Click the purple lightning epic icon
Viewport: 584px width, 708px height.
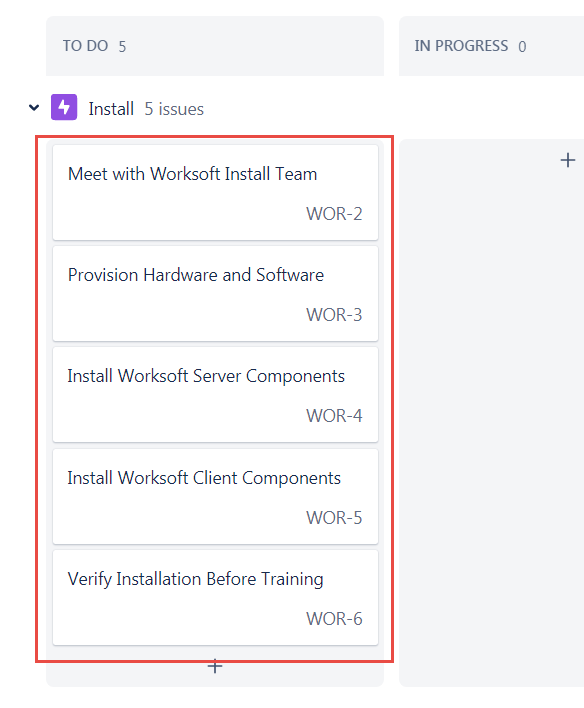tap(64, 107)
